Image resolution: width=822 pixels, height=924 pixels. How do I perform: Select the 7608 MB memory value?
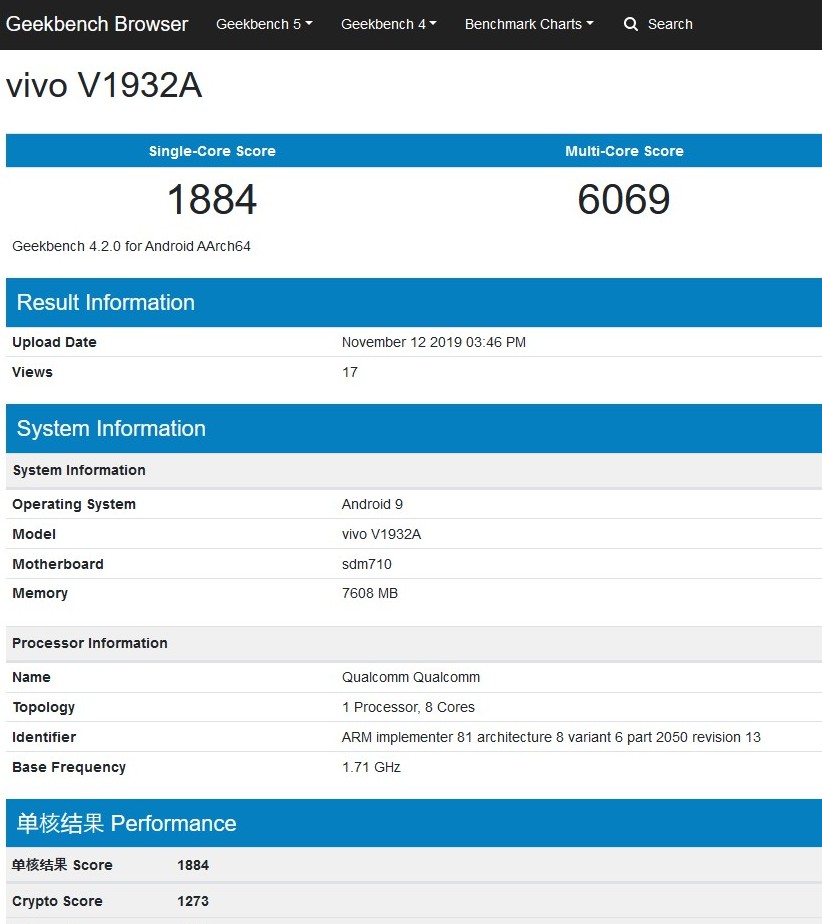[x=370, y=593]
